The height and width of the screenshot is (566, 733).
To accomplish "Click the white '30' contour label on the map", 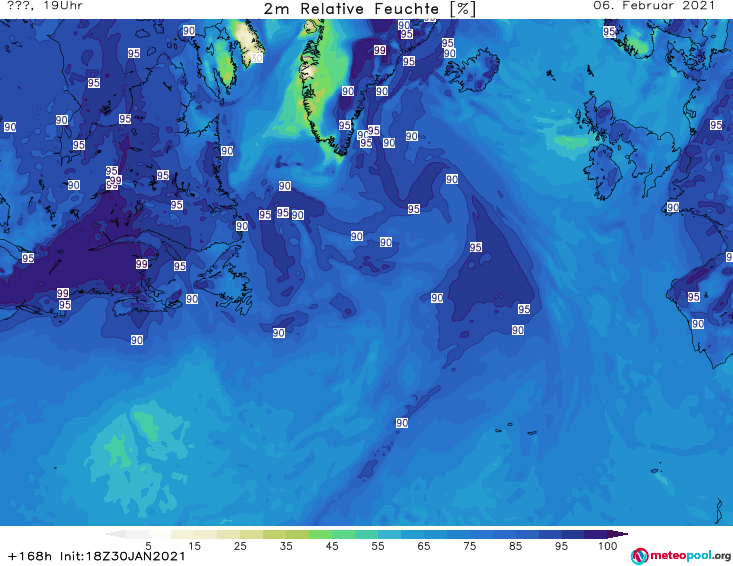I will pos(256,58).
